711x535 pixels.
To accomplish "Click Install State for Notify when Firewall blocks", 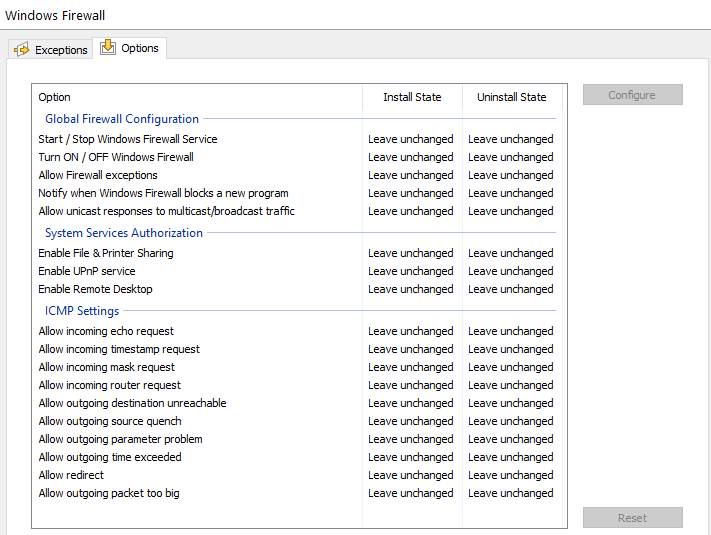I will tap(411, 193).
